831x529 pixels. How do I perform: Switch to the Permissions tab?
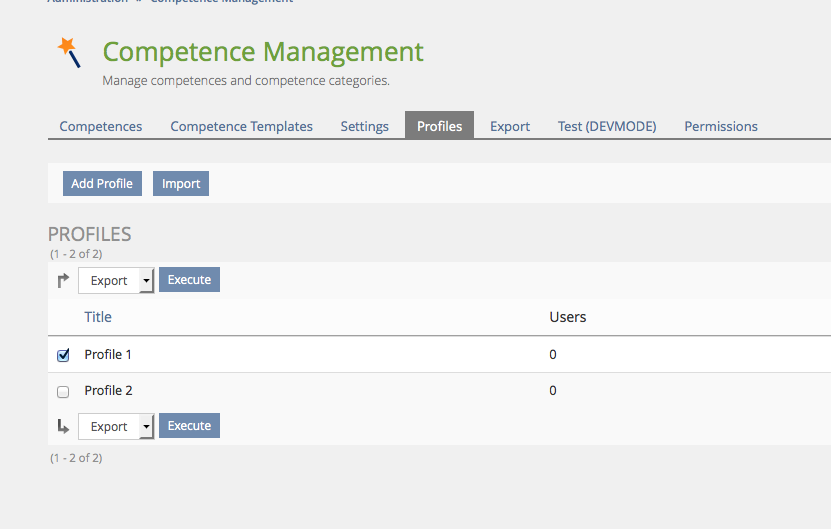720,126
